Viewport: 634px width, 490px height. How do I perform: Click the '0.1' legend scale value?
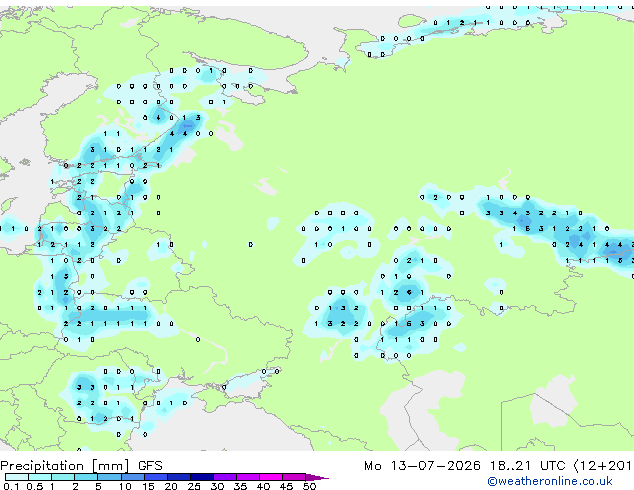click(x=11, y=486)
